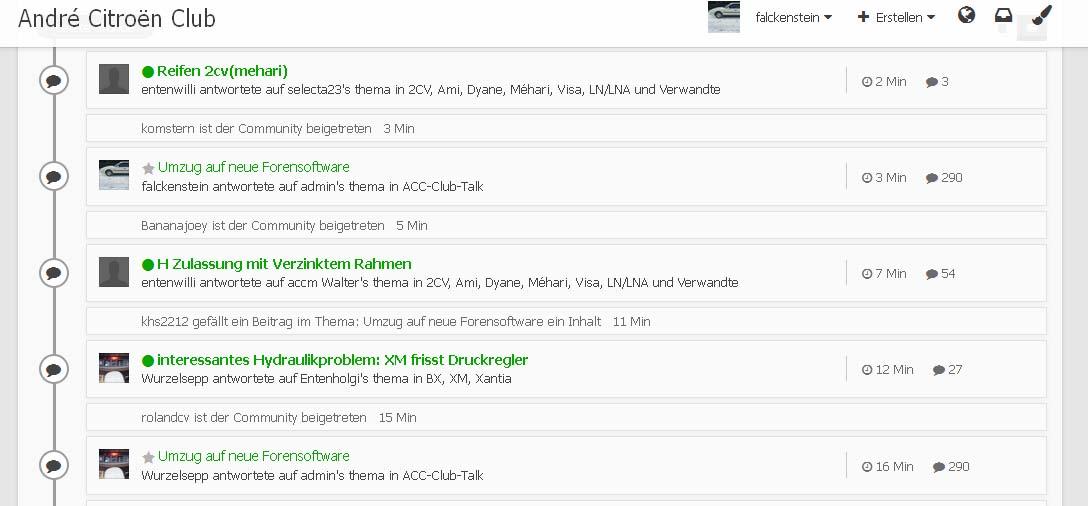This screenshot has height=506, width=1088.
Task: Open notifications globe icon in header
Action: pyautogui.click(x=966, y=15)
